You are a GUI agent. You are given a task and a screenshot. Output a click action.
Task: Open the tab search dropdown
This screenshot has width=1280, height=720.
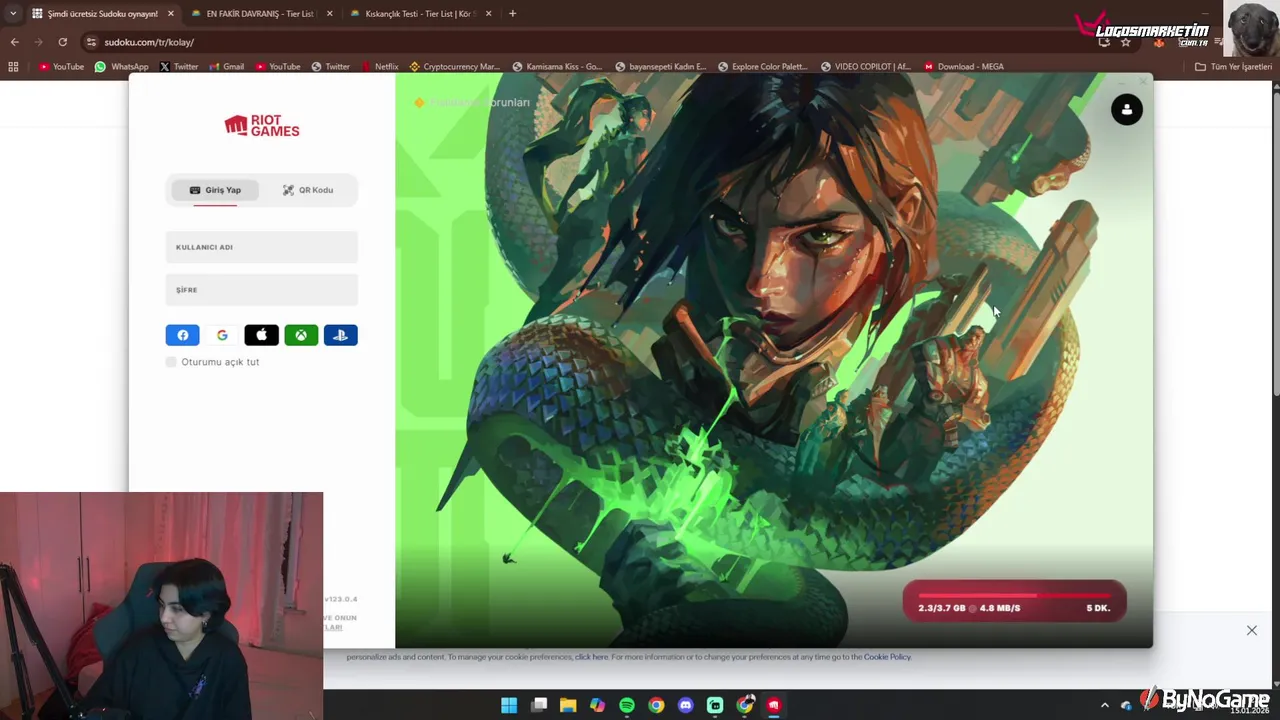[12, 14]
